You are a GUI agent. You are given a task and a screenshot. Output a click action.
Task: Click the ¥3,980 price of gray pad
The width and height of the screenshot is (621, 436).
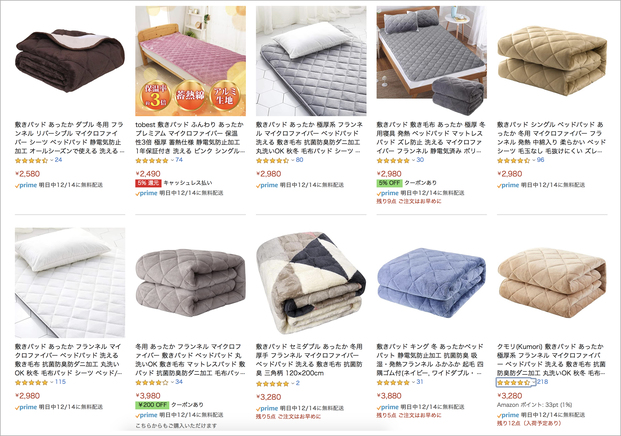148,396
